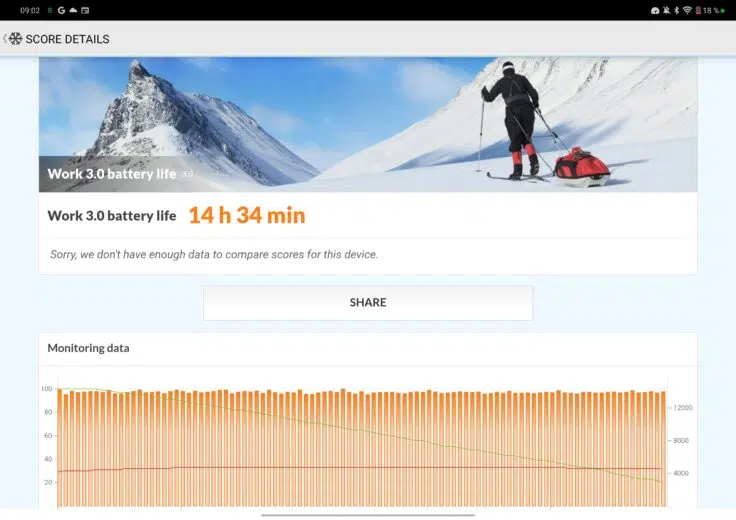Tap the Bluetooth icon in status bar
The image size is (736, 520).
click(x=676, y=10)
